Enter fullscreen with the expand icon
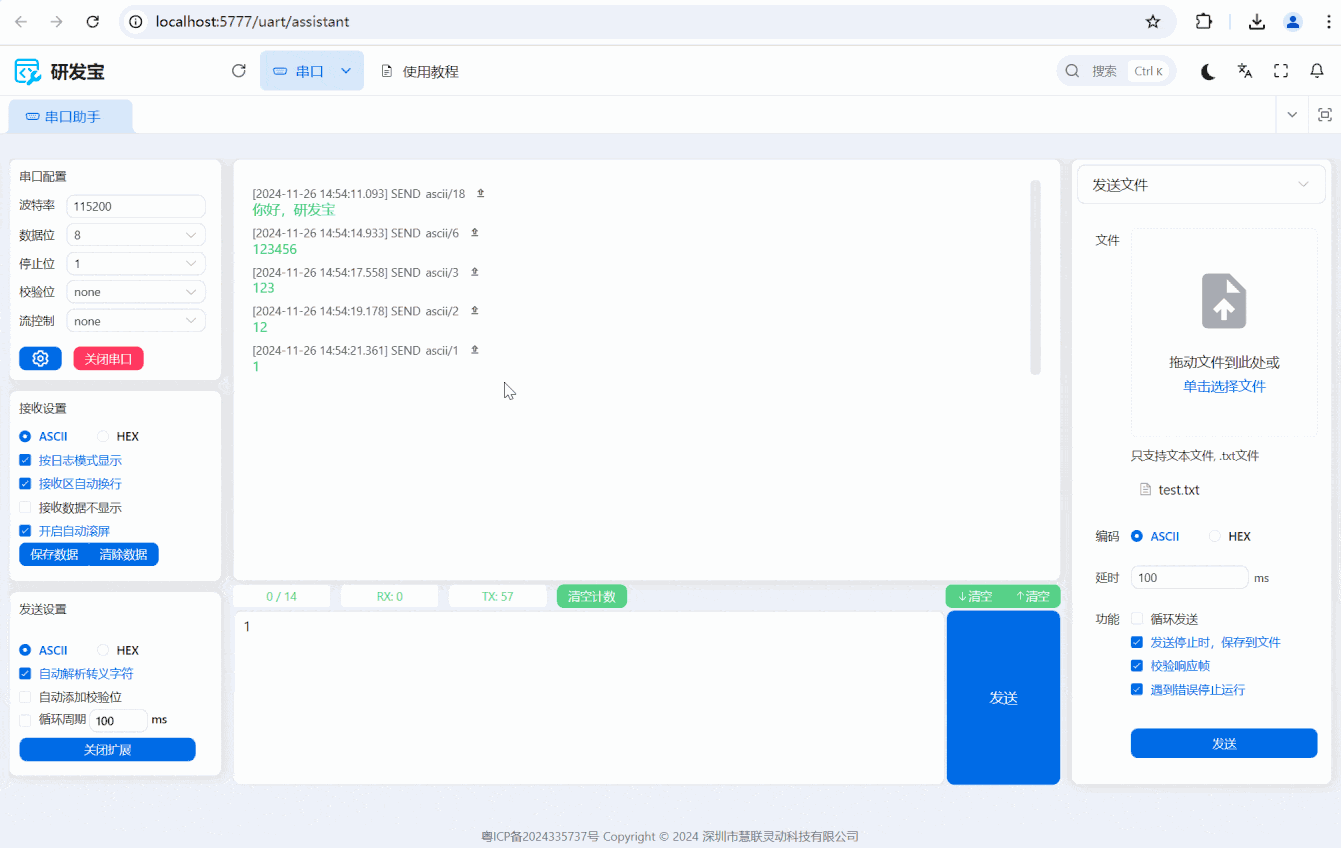1341x848 pixels. 1281,71
